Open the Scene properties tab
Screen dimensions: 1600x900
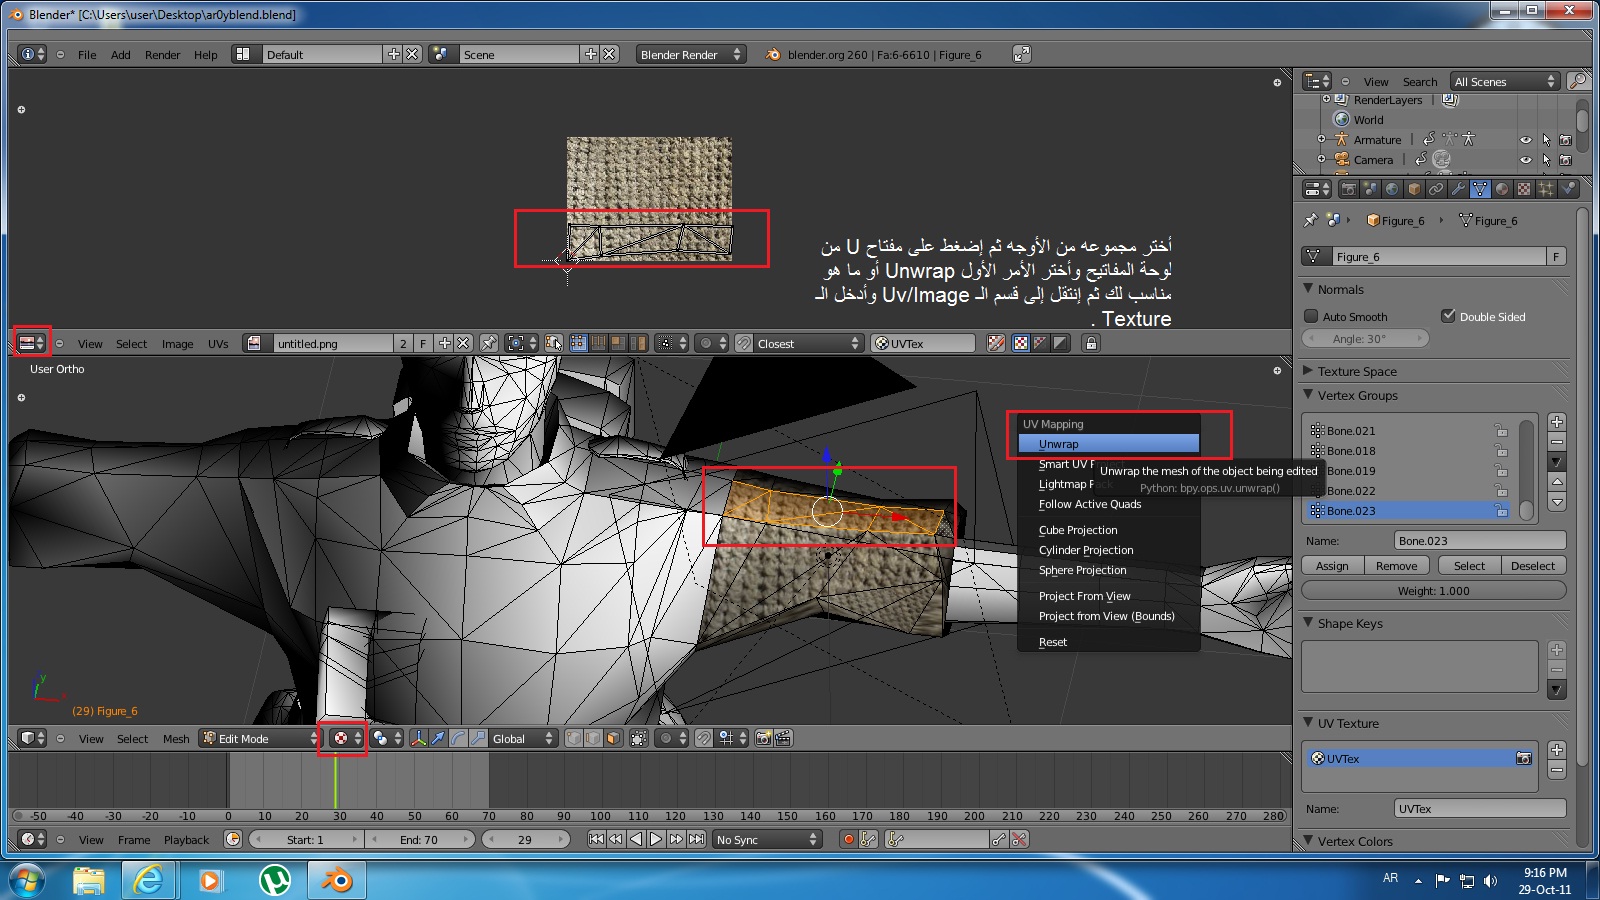click(x=1370, y=189)
